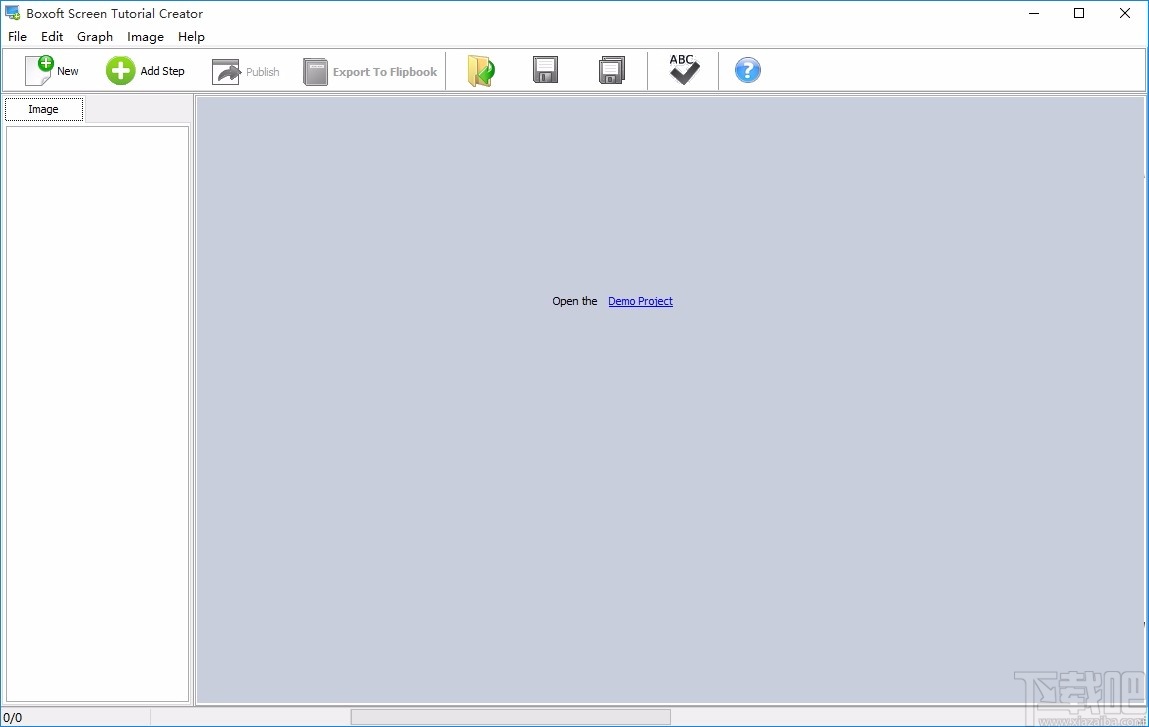Open a project using the folder icon
1149x727 pixels.
tap(481, 70)
